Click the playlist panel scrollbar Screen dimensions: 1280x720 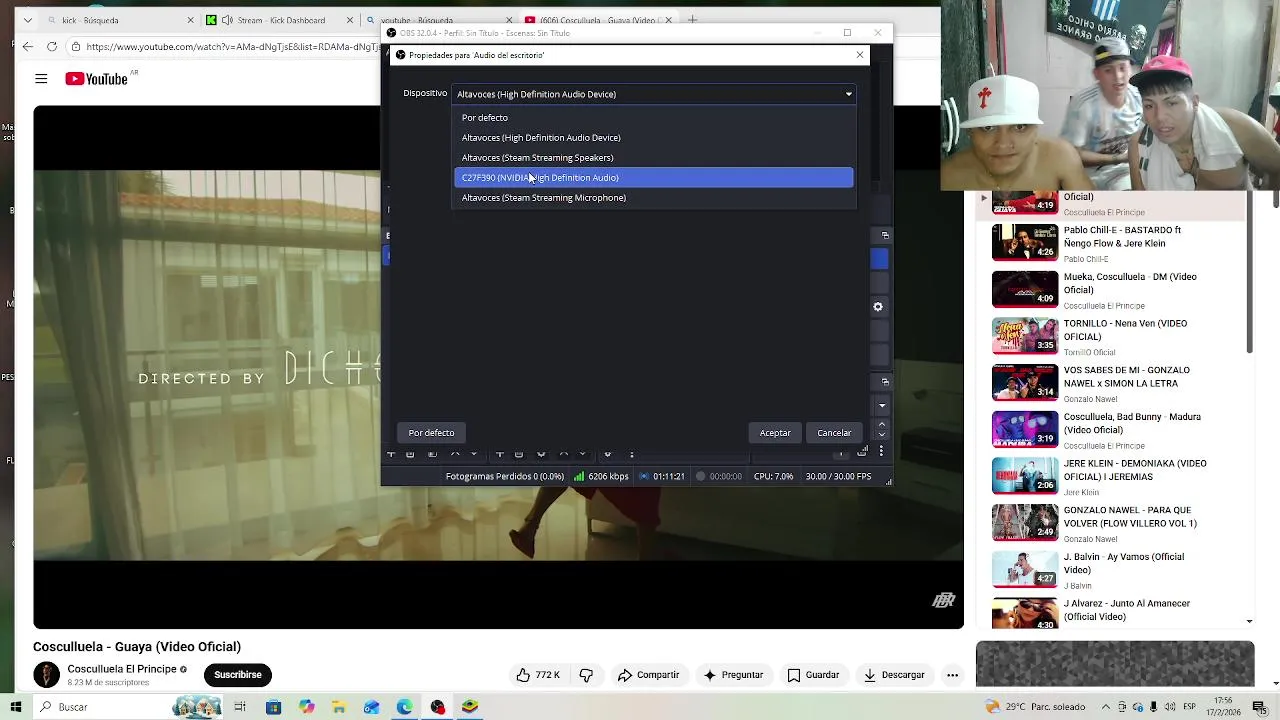[1249, 272]
